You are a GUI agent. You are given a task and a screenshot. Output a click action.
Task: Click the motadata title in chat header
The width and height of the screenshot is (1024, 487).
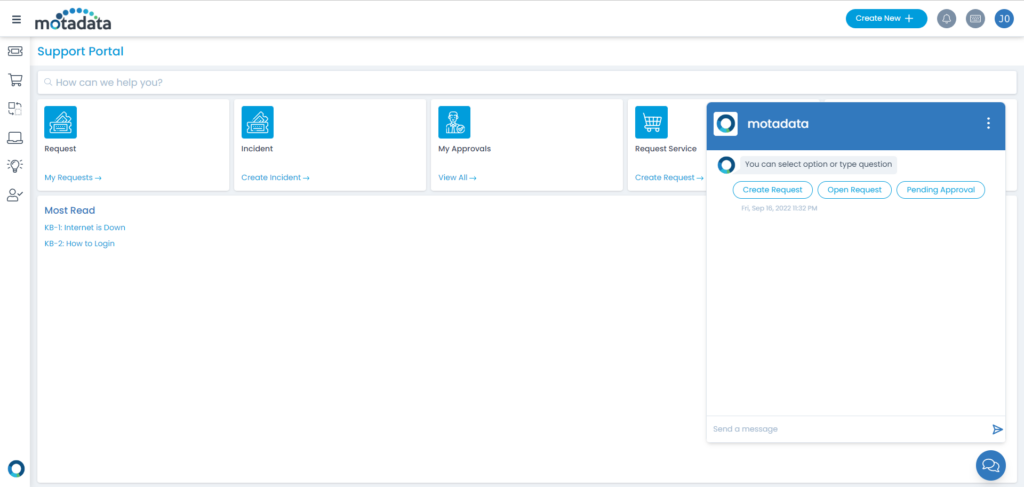coord(778,123)
